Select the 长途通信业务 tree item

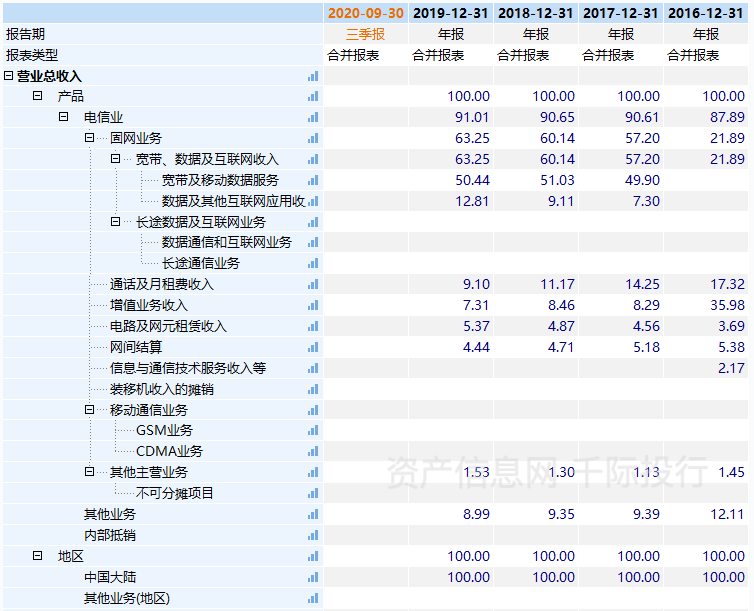[x=201, y=263]
